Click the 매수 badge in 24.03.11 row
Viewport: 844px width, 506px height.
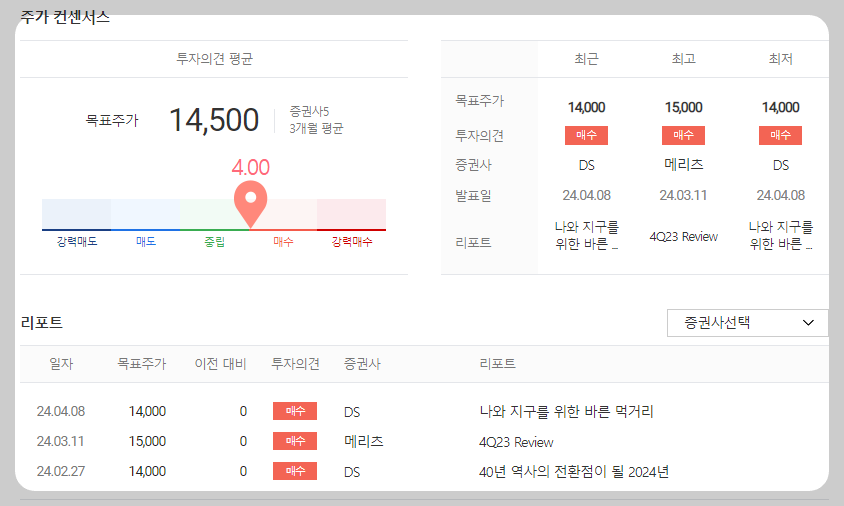tap(295, 441)
